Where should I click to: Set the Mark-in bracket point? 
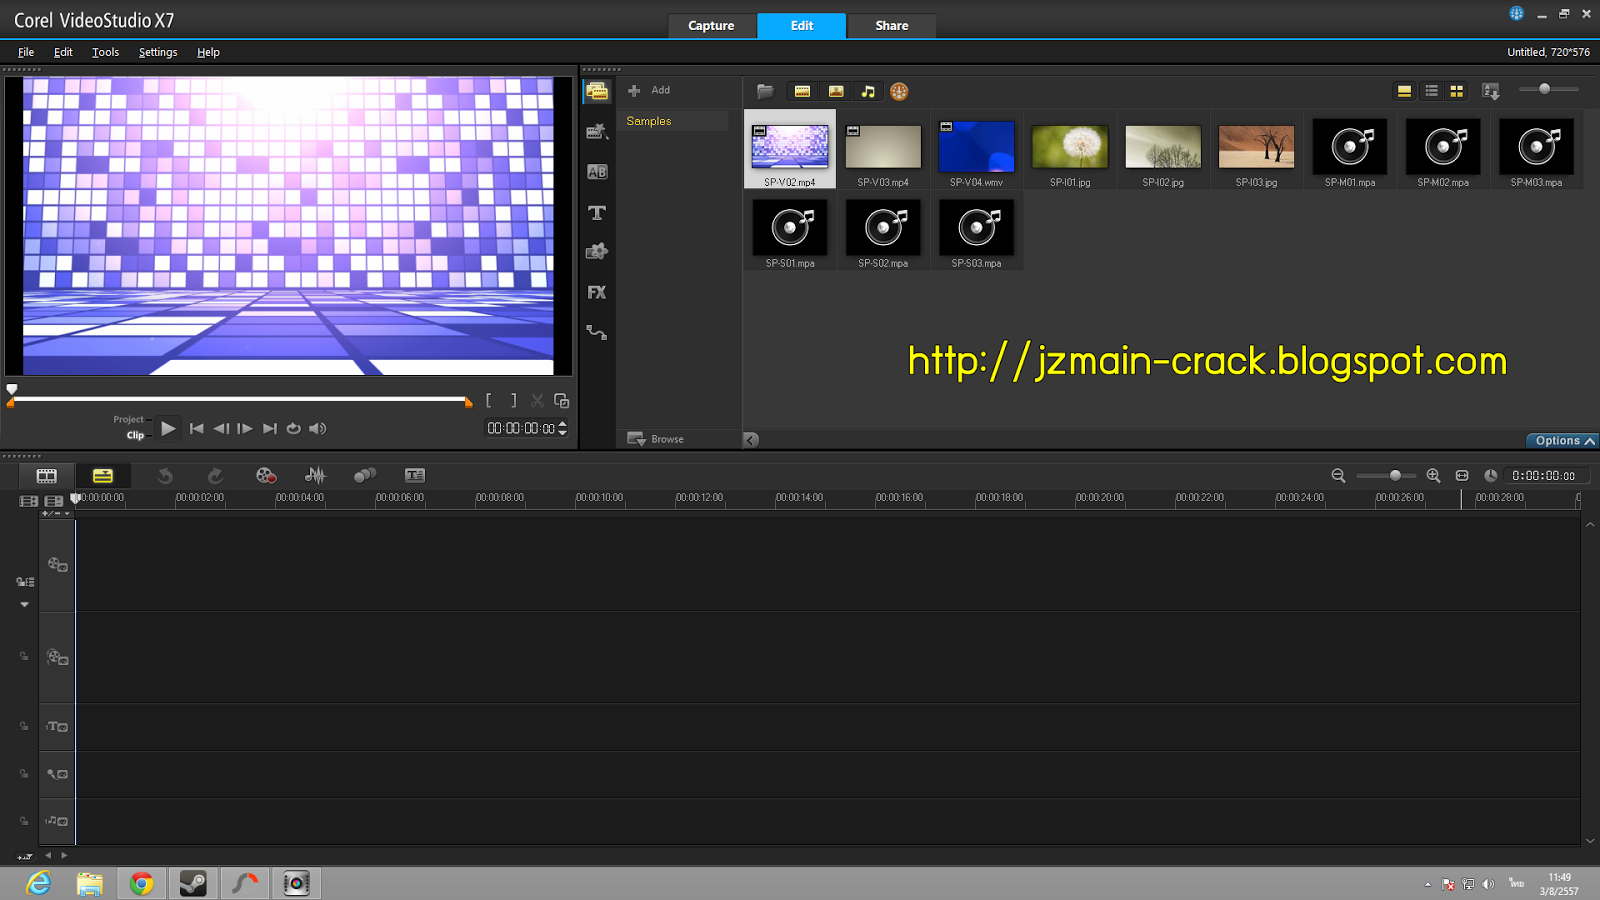pyautogui.click(x=488, y=400)
